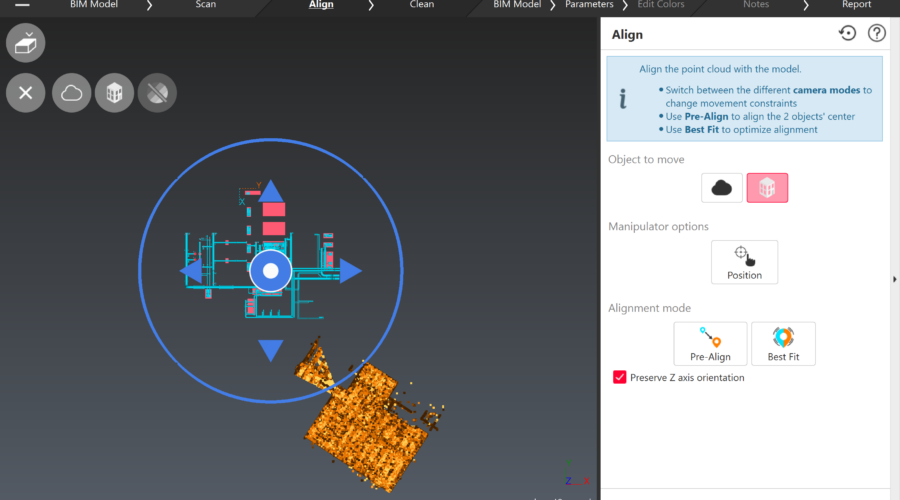
Task: Toggle BIM model visibility in viewport toolbar
Action: (114, 93)
